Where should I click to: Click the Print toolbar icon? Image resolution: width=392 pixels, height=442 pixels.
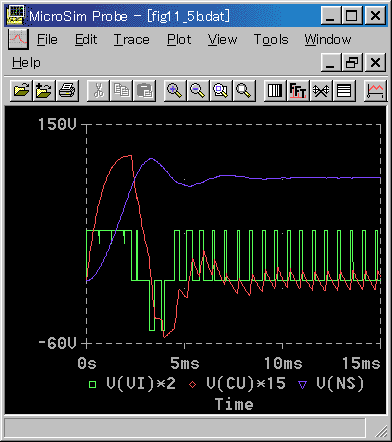67,91
